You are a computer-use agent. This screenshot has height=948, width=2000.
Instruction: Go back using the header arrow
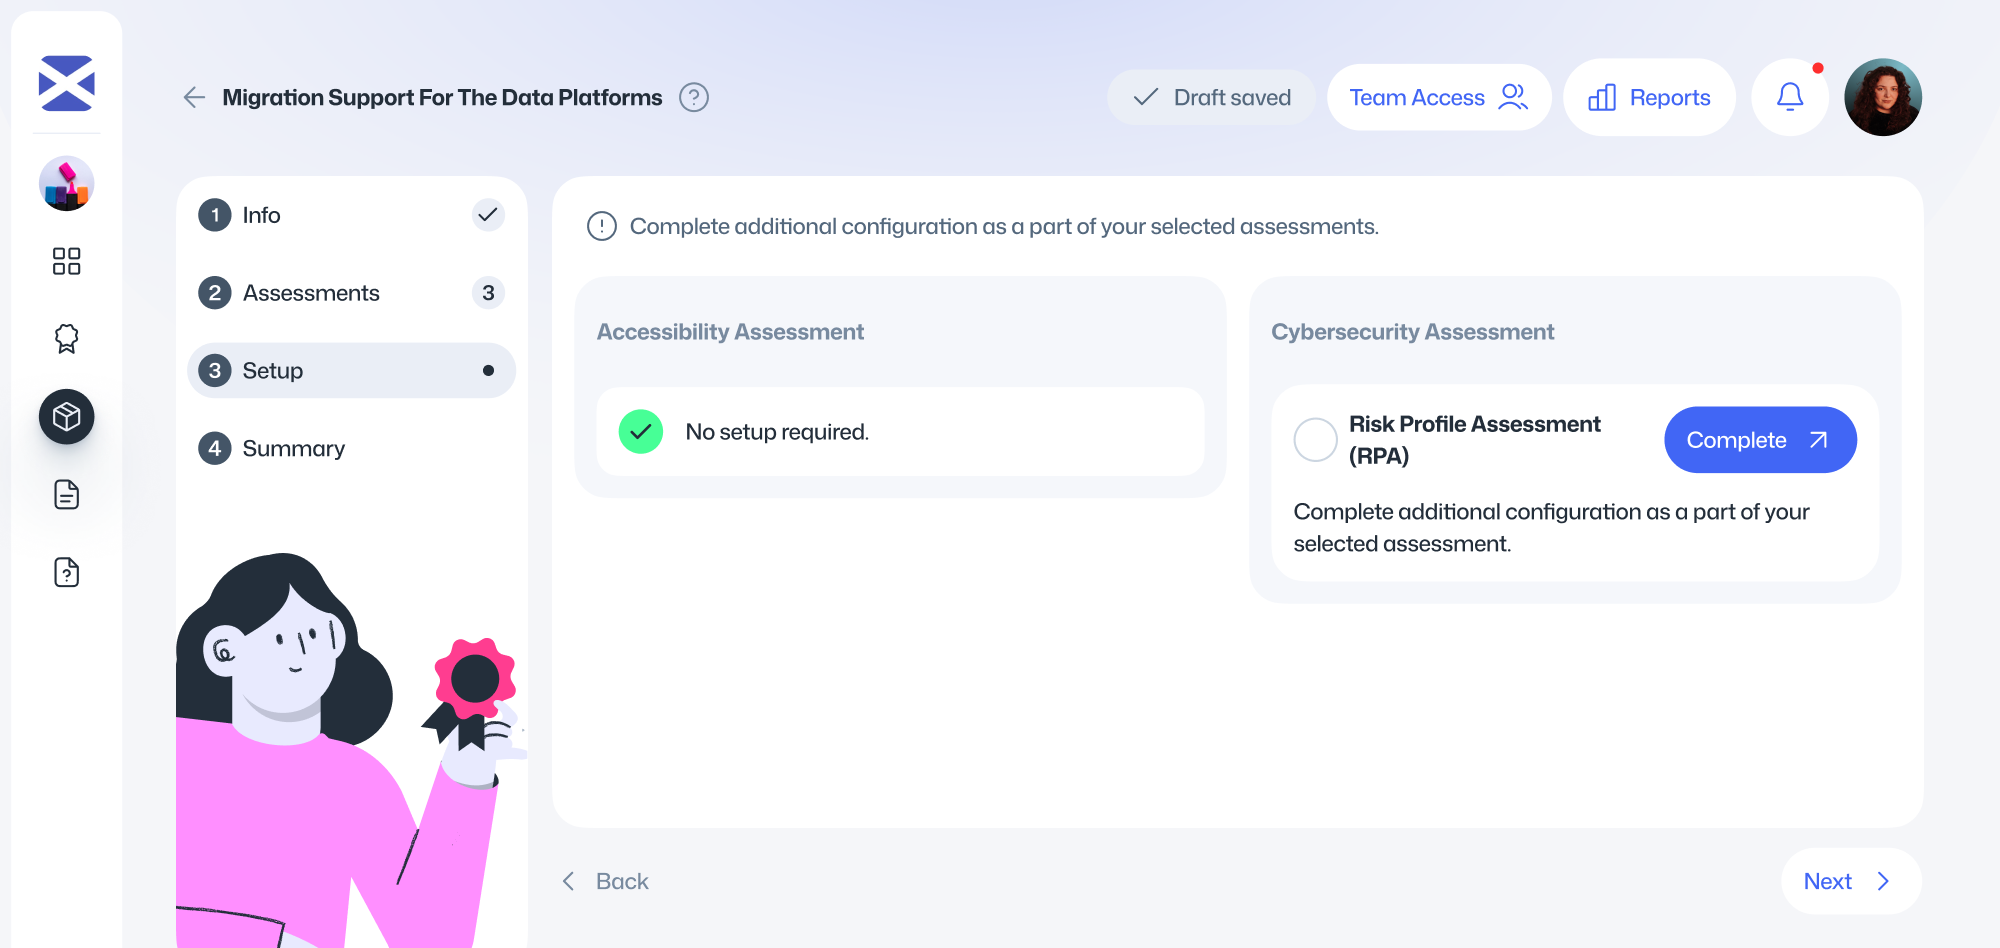pyautogui.click(x=194, y=97)
